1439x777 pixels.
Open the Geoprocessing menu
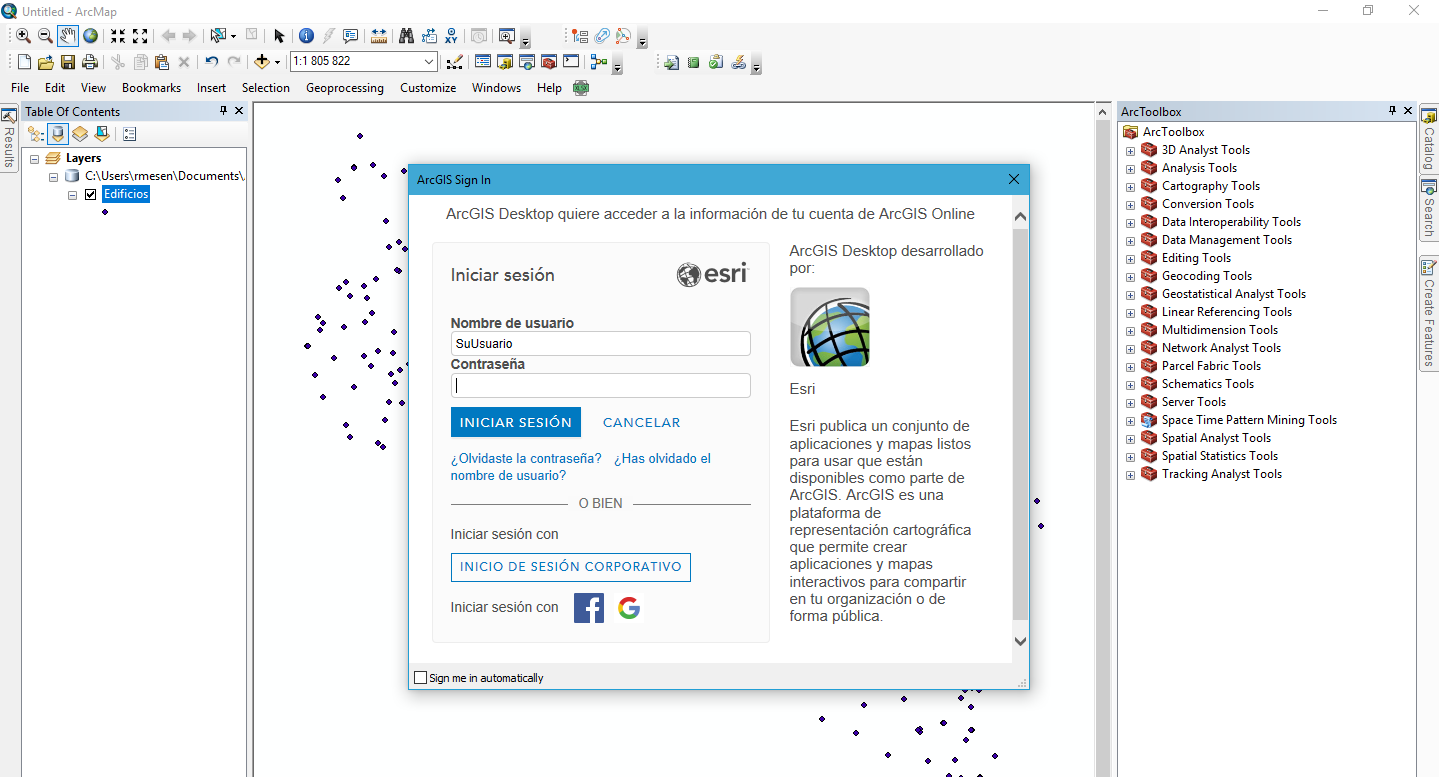point(345,88)
